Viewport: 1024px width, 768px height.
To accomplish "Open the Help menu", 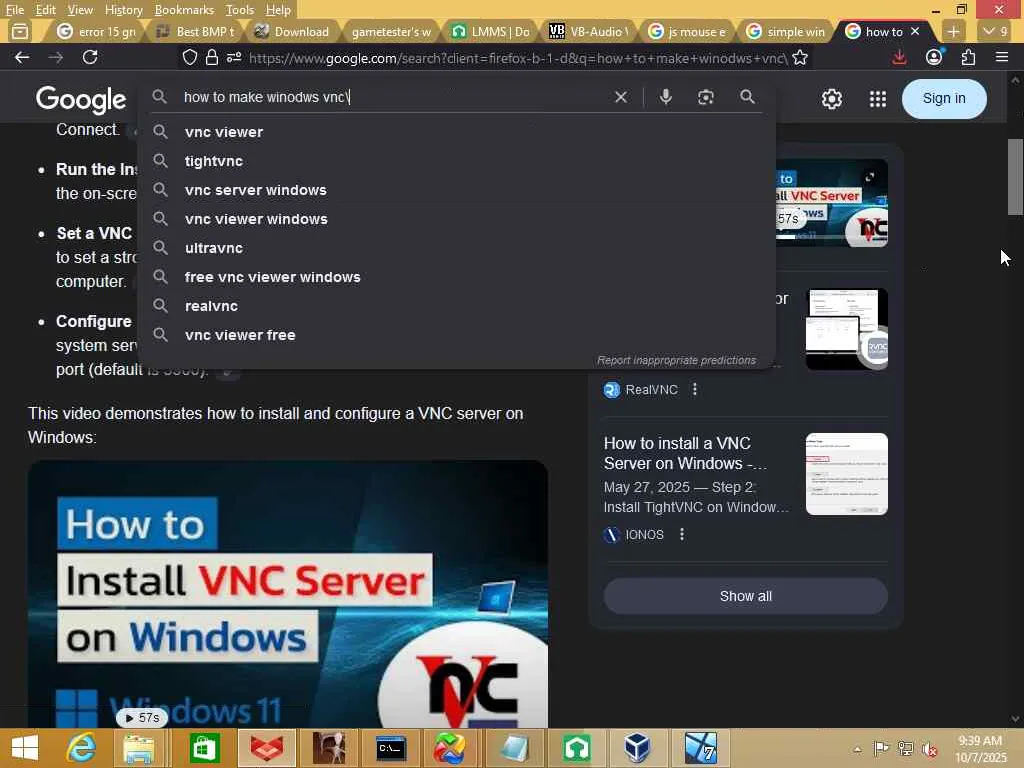I will point(278,10).
